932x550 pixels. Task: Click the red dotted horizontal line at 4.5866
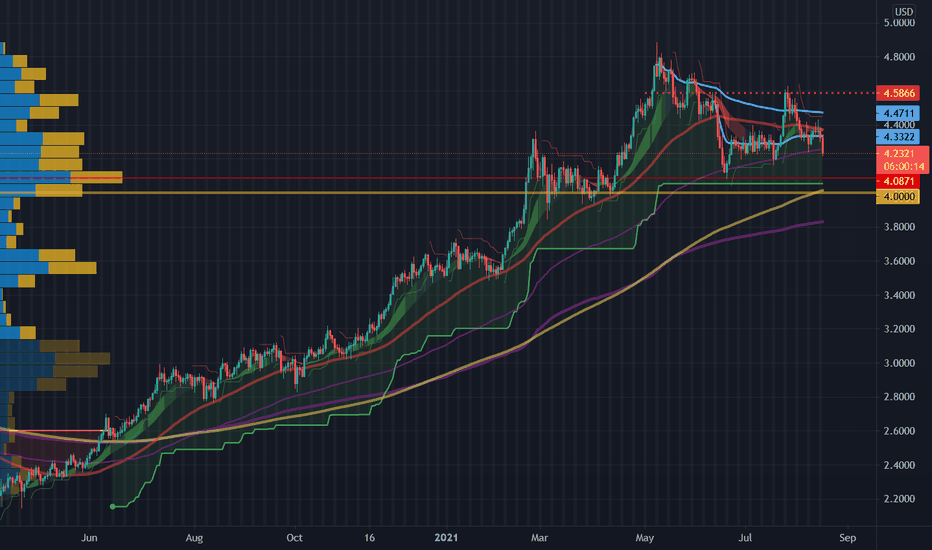pos(760,93)
